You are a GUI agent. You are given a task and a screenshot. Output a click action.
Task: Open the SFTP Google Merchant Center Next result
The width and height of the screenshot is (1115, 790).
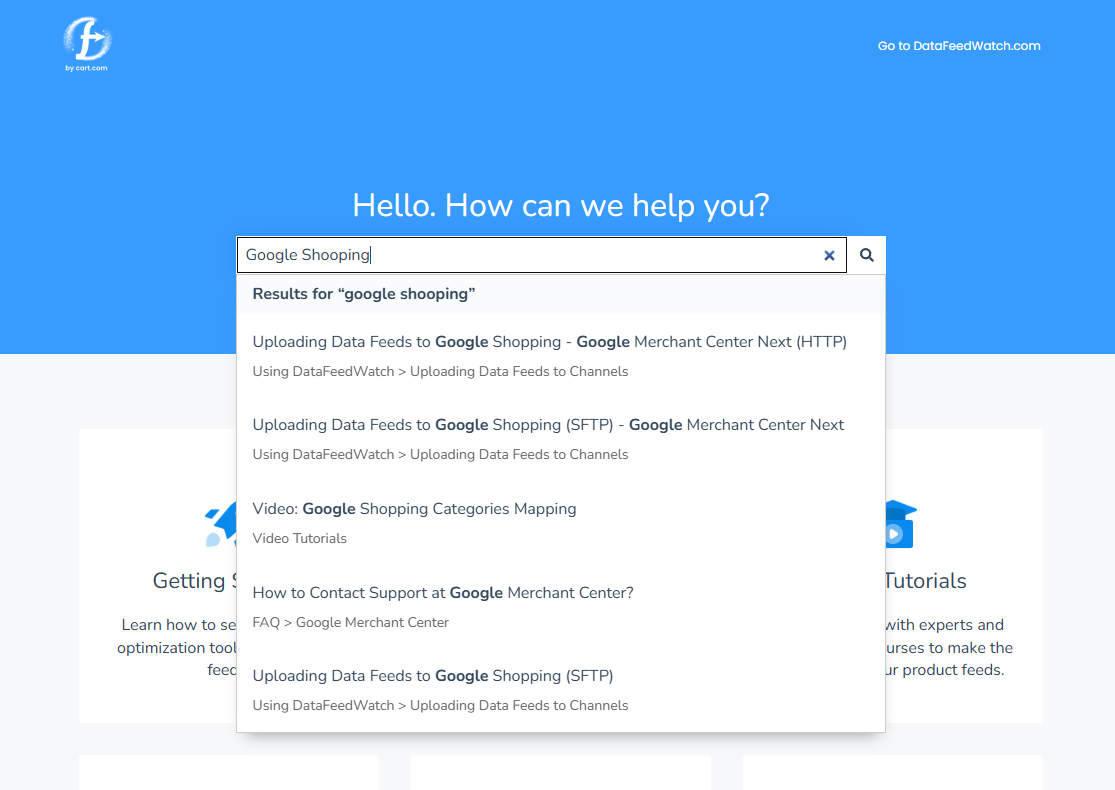click(x=548, y=424)
